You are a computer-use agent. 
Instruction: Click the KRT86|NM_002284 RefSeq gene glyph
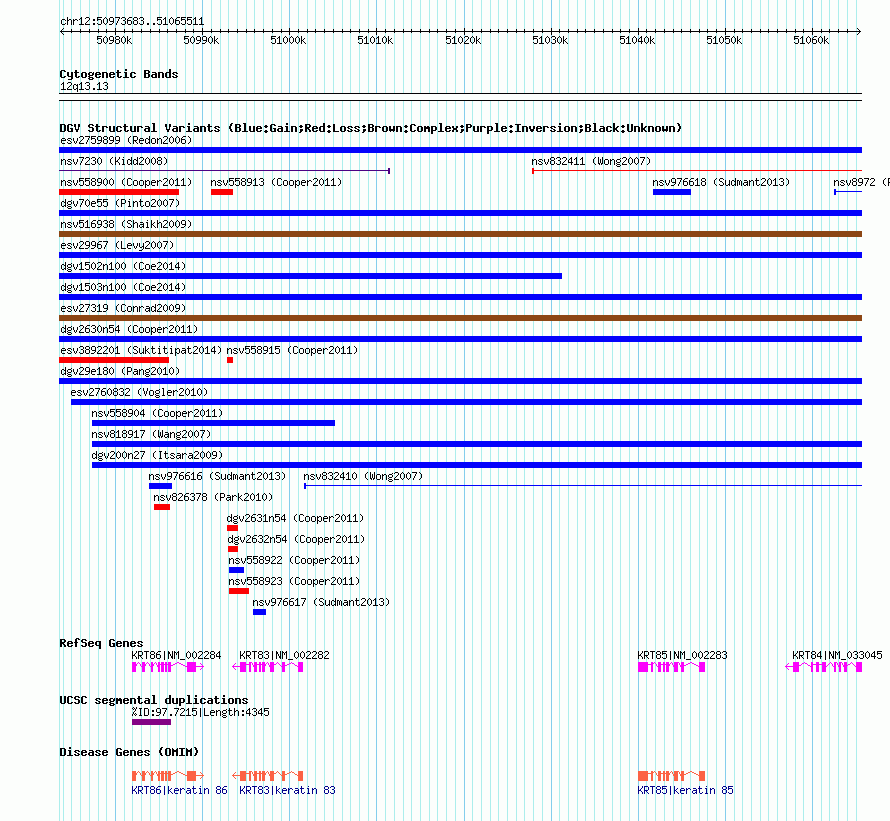(x=168, y=667)
